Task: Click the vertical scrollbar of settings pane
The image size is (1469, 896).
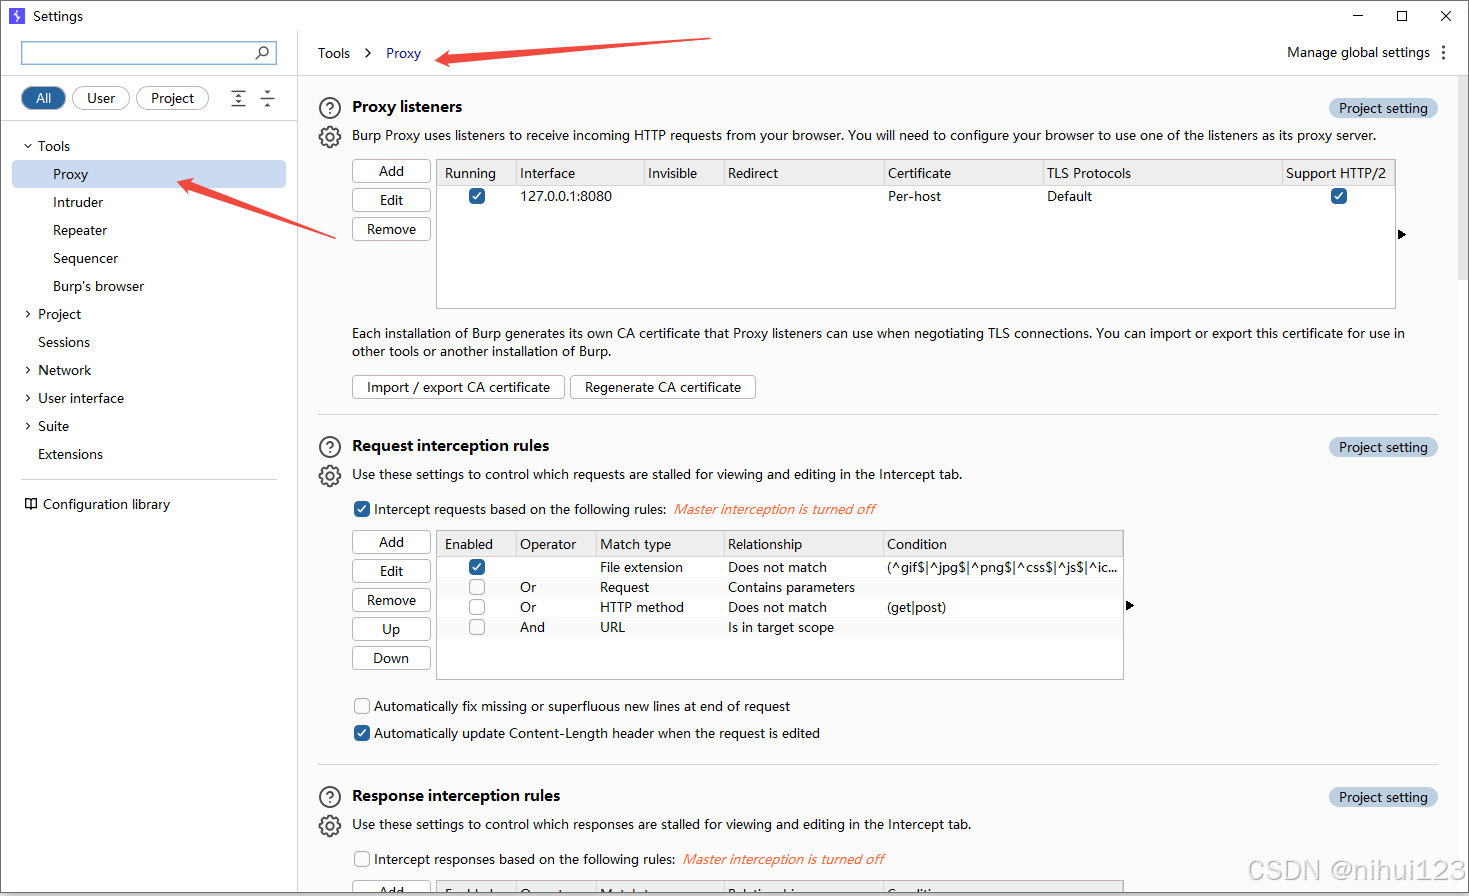Action: (1463, 180)
